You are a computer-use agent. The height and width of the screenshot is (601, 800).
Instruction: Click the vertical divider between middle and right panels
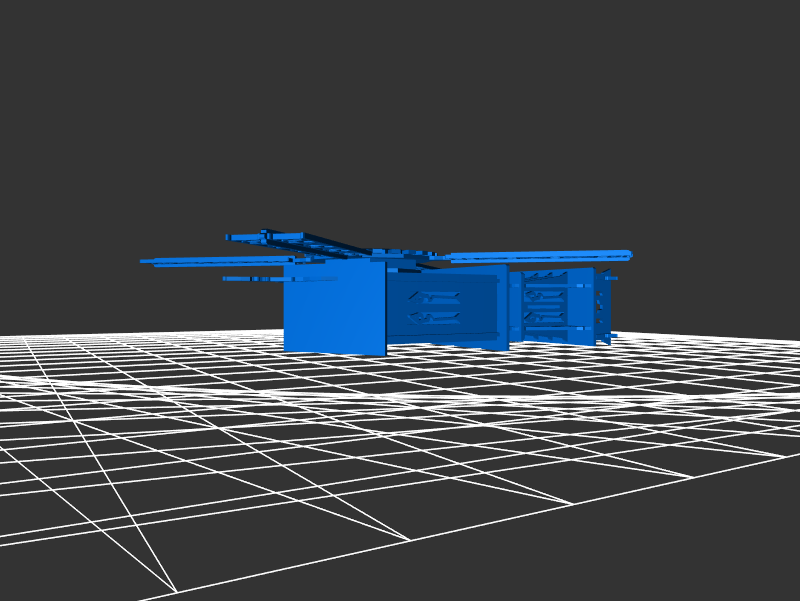point(513,310)
